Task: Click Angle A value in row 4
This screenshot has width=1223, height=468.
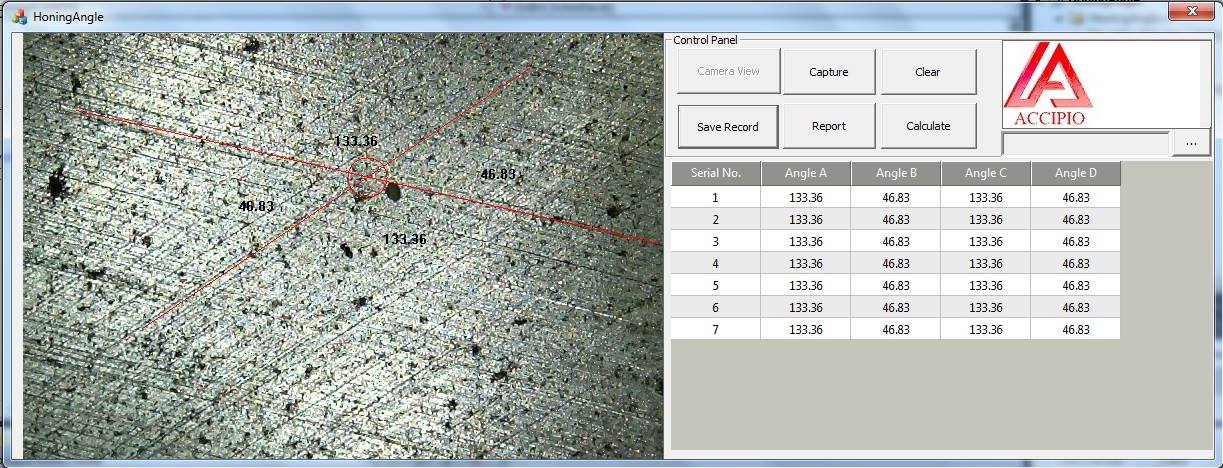Action: click(x=805, y=264)
